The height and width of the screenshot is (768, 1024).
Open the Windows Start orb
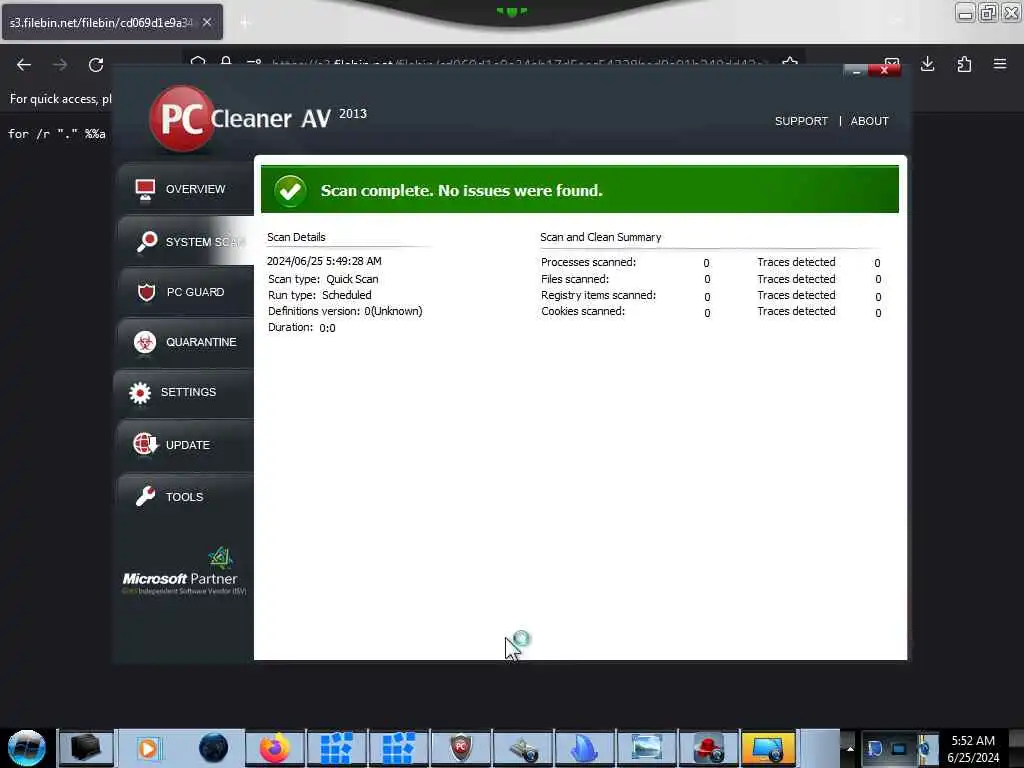point(27,748)
